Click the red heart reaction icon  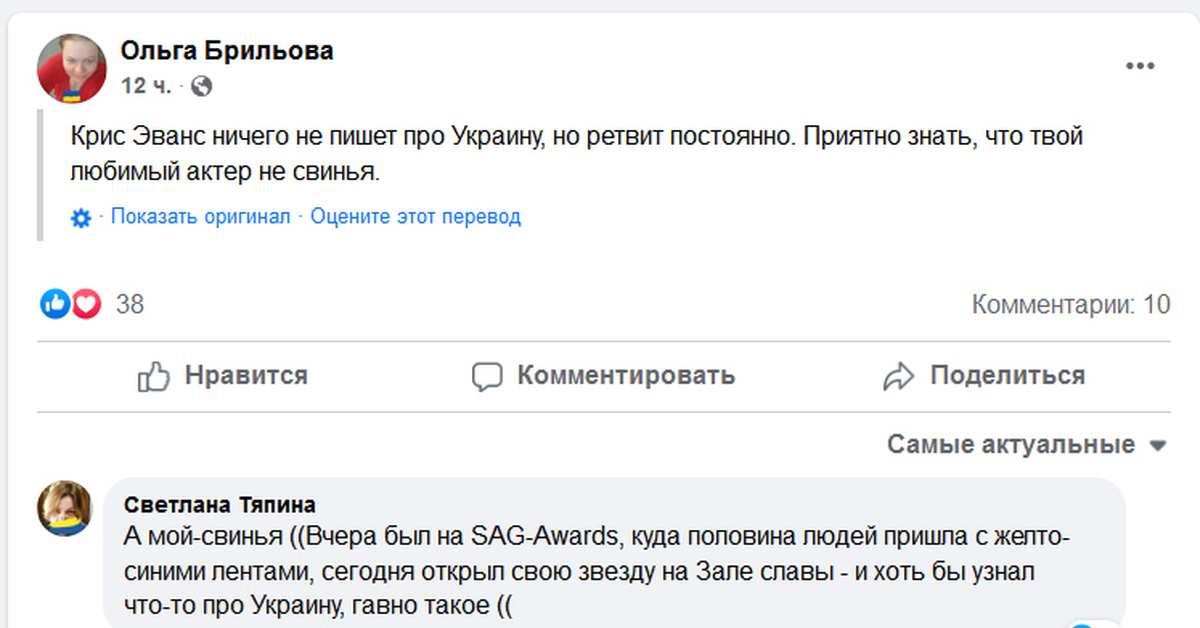coord(86,304)
